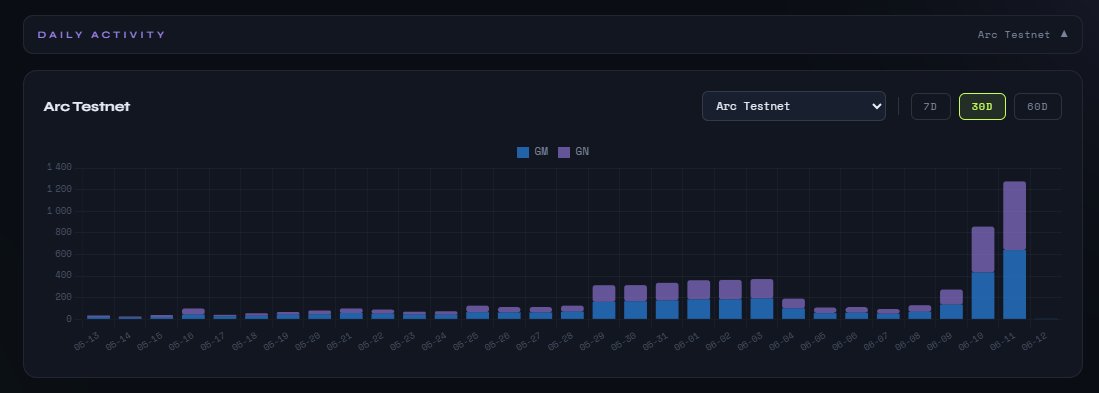Open the Arc Testnet network dropdown

[793, 106]
